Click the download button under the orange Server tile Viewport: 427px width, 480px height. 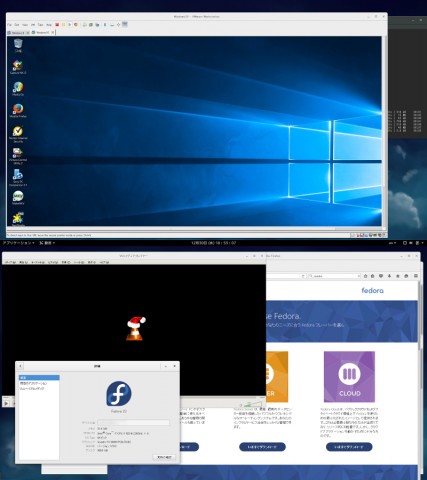[x=262, y=447]
